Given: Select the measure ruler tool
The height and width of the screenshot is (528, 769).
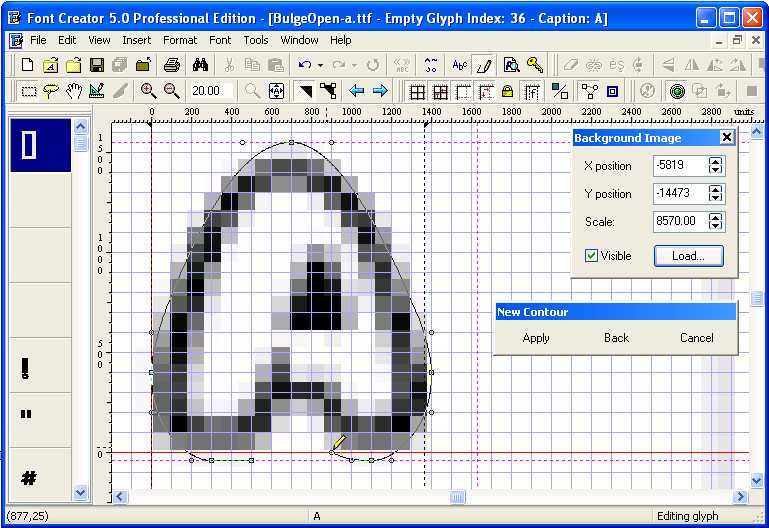Looking at the screenshot, I should pyautogui.click(x=97, y=91).
